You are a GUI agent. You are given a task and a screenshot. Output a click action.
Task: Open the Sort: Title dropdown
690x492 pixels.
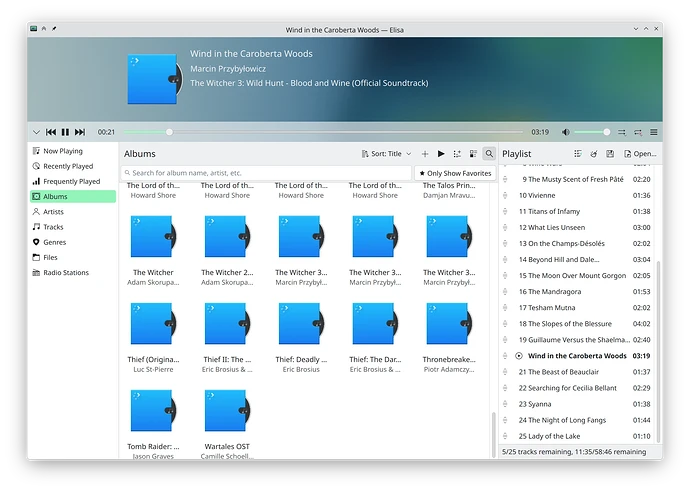[386, 154]
